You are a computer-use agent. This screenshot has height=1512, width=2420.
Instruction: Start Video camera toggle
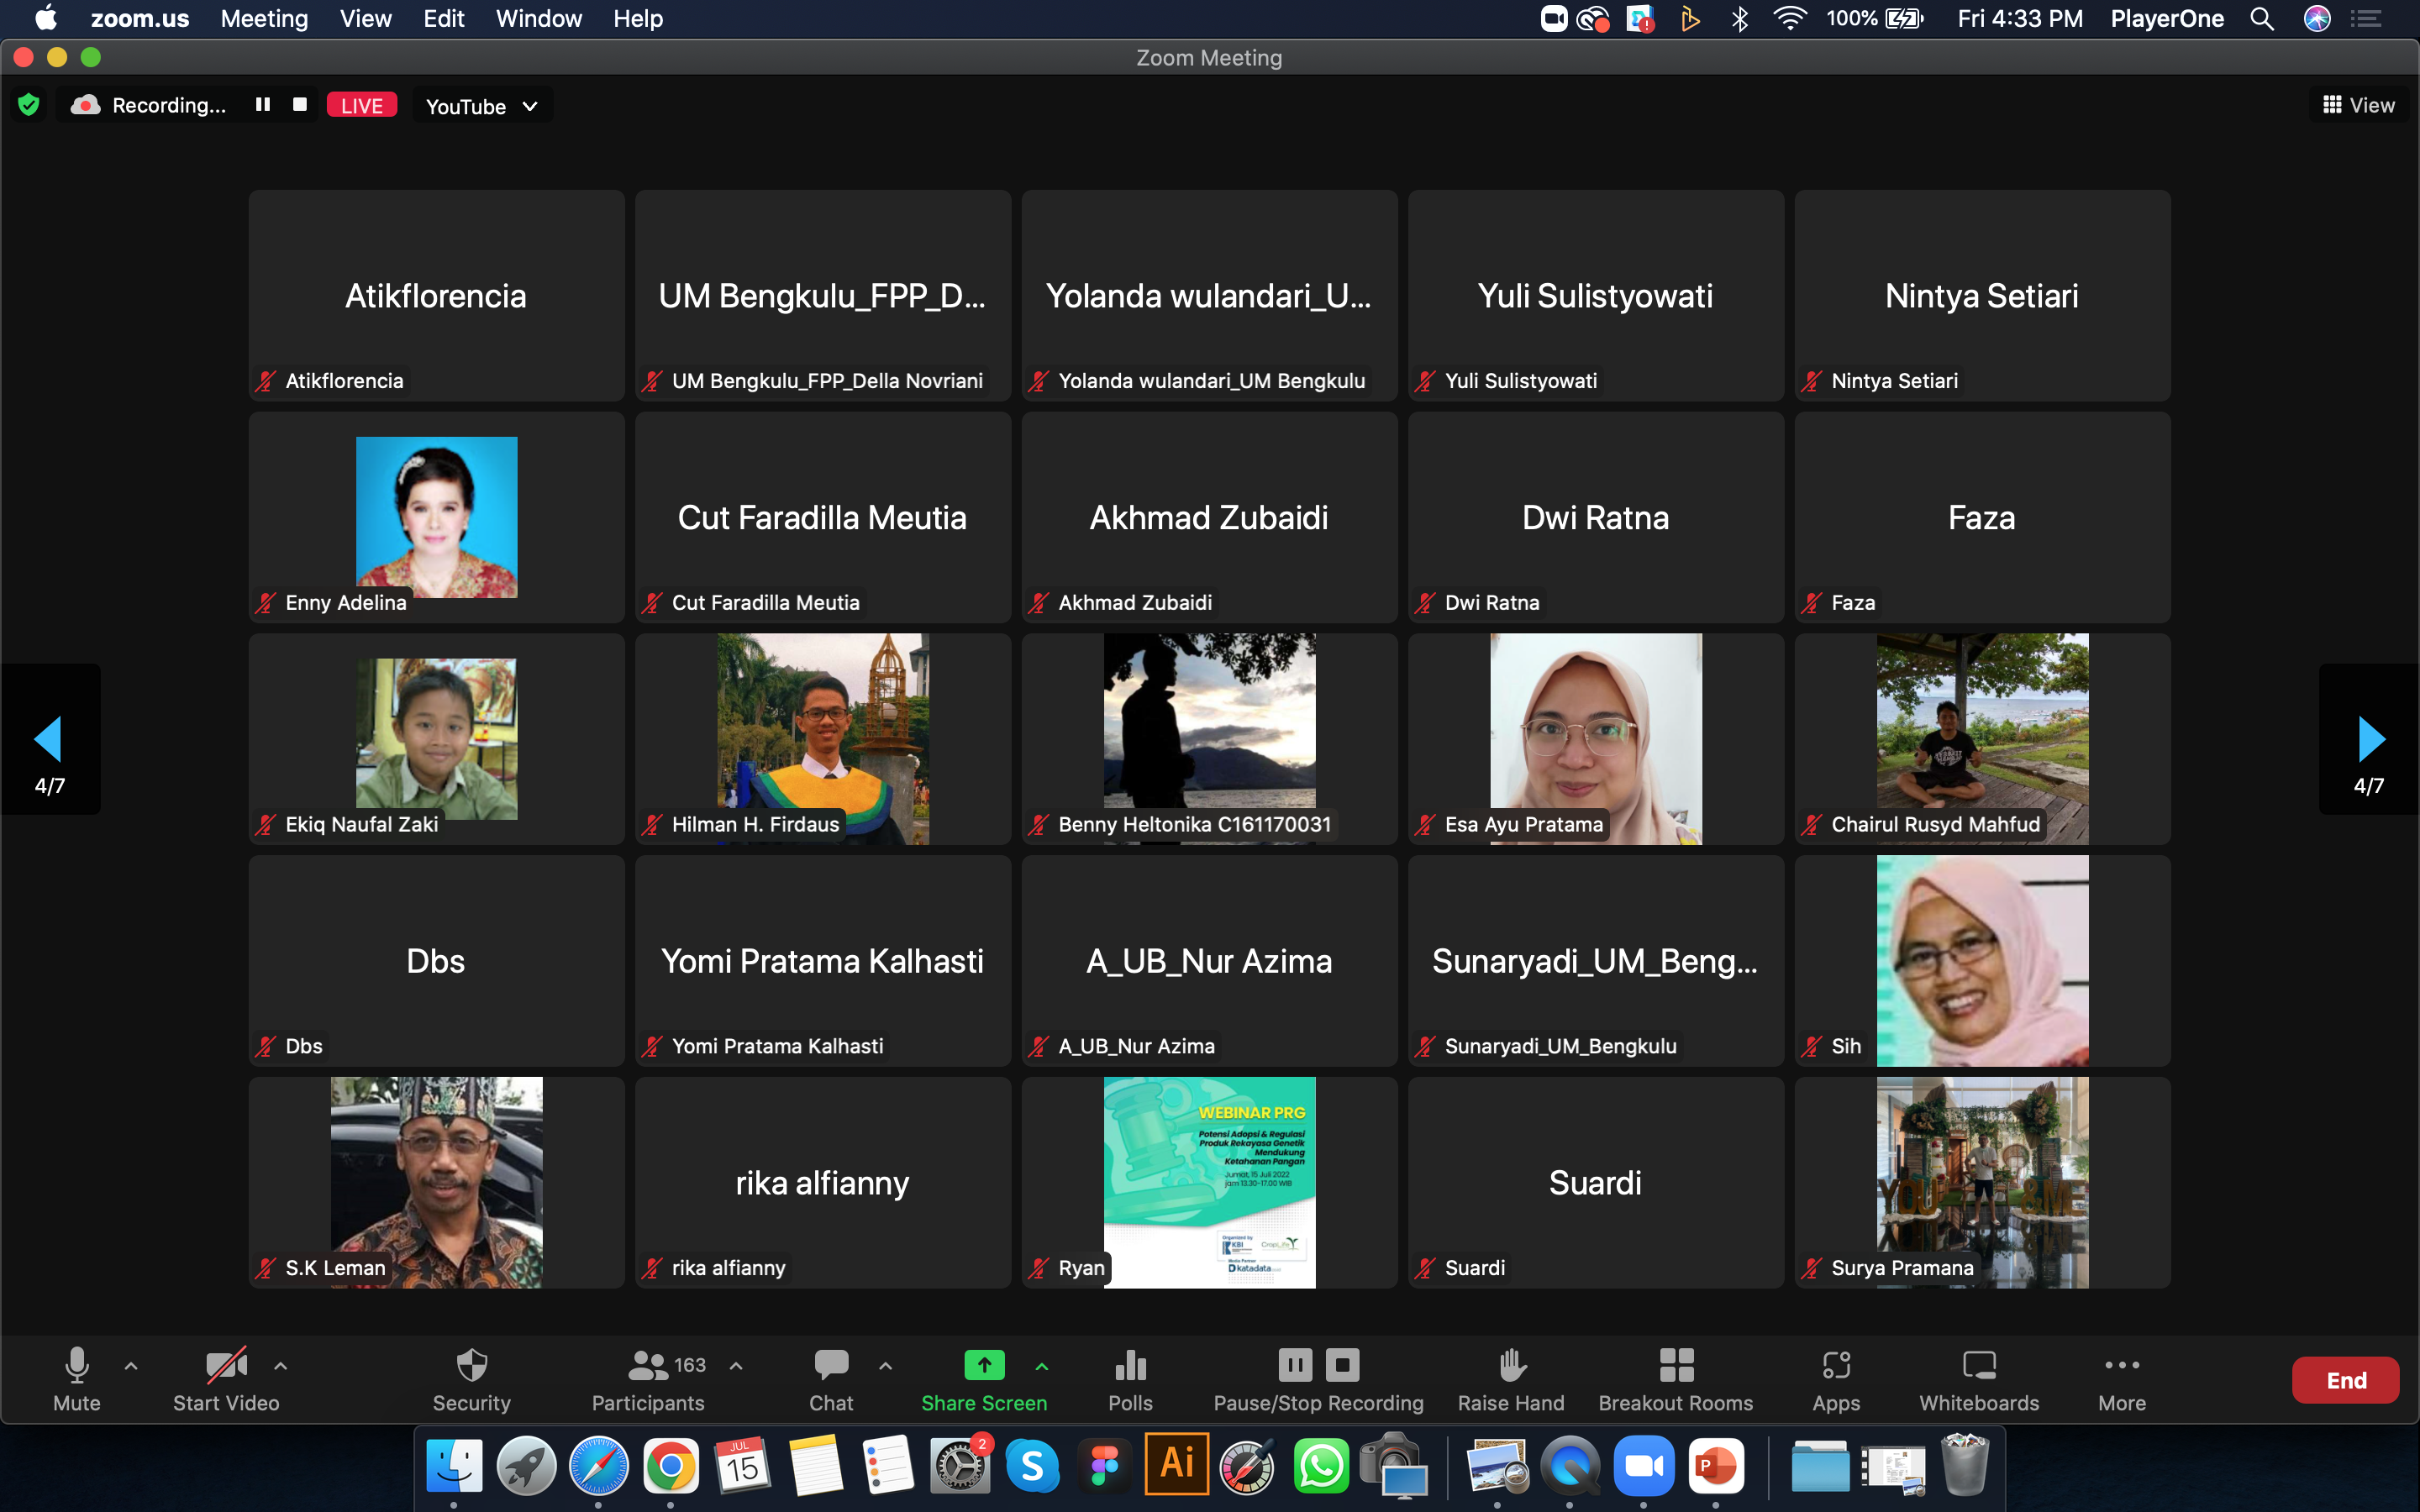(x=226, y=1379)
